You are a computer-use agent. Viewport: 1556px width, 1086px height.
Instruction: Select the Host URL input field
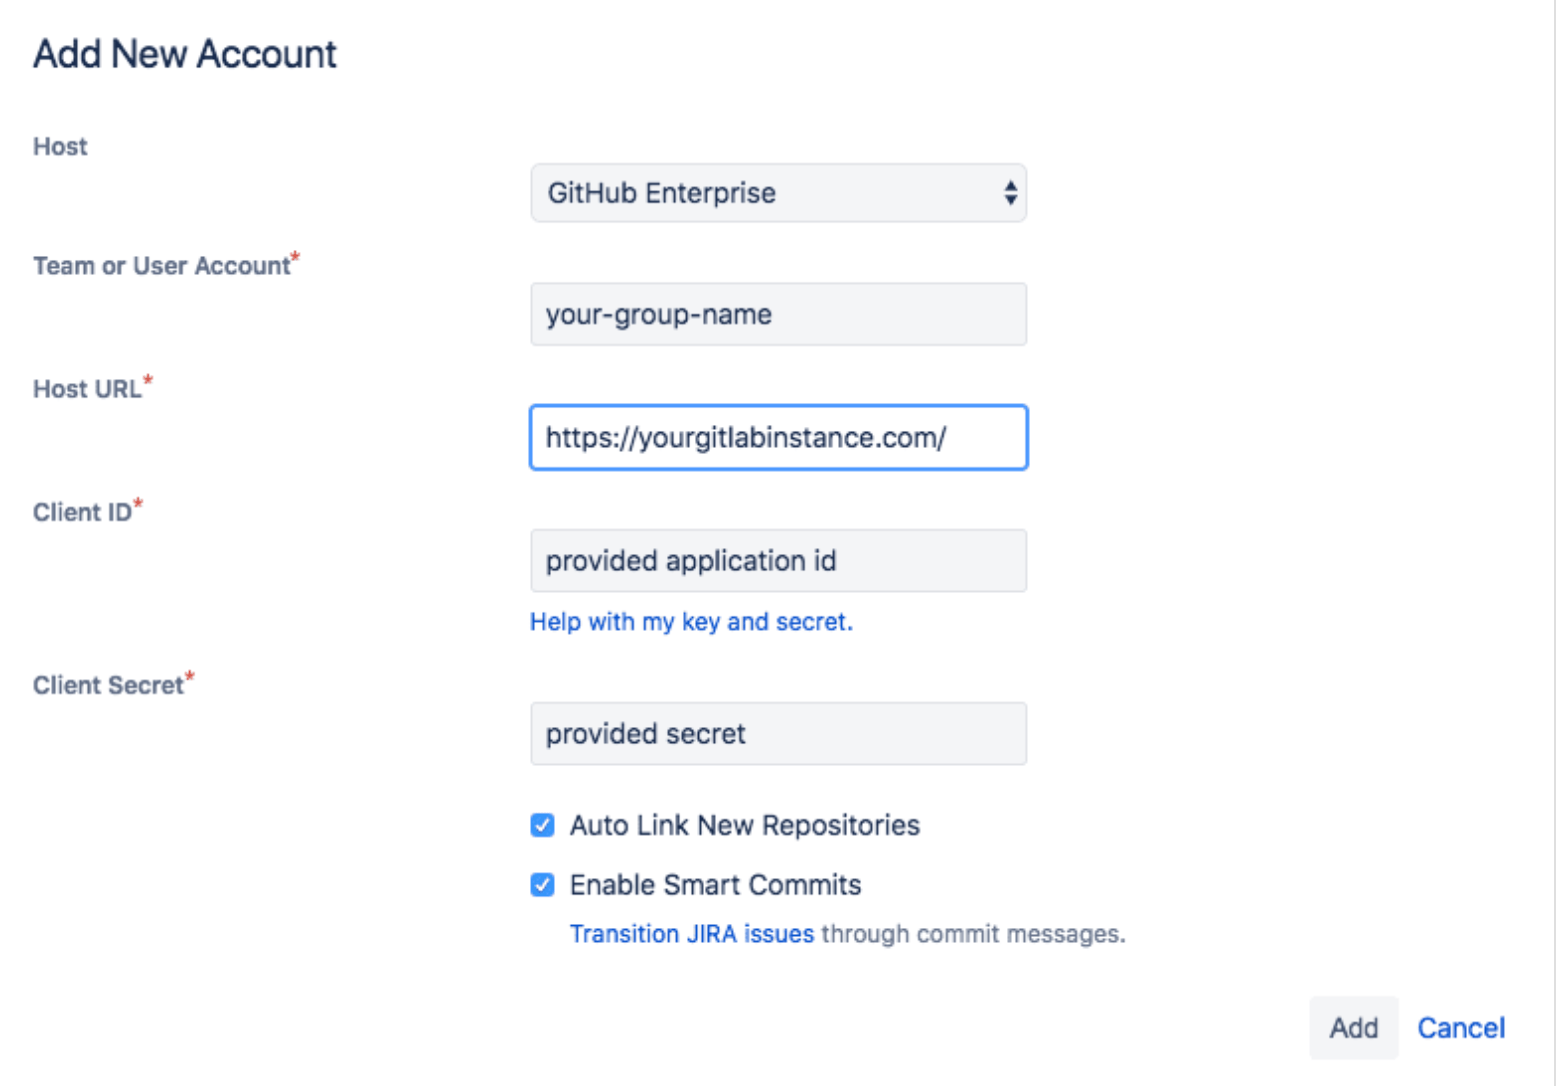click(x=778, y=437)
